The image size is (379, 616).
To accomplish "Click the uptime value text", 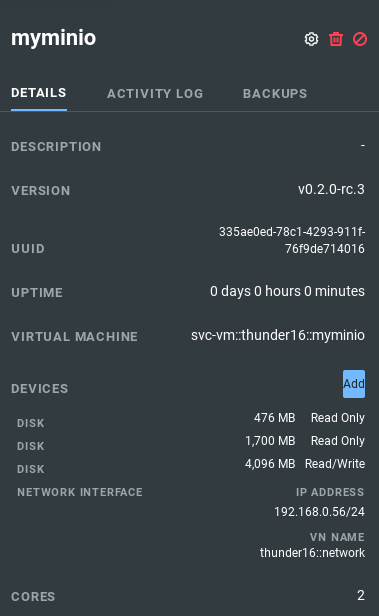I will point(287,292).
